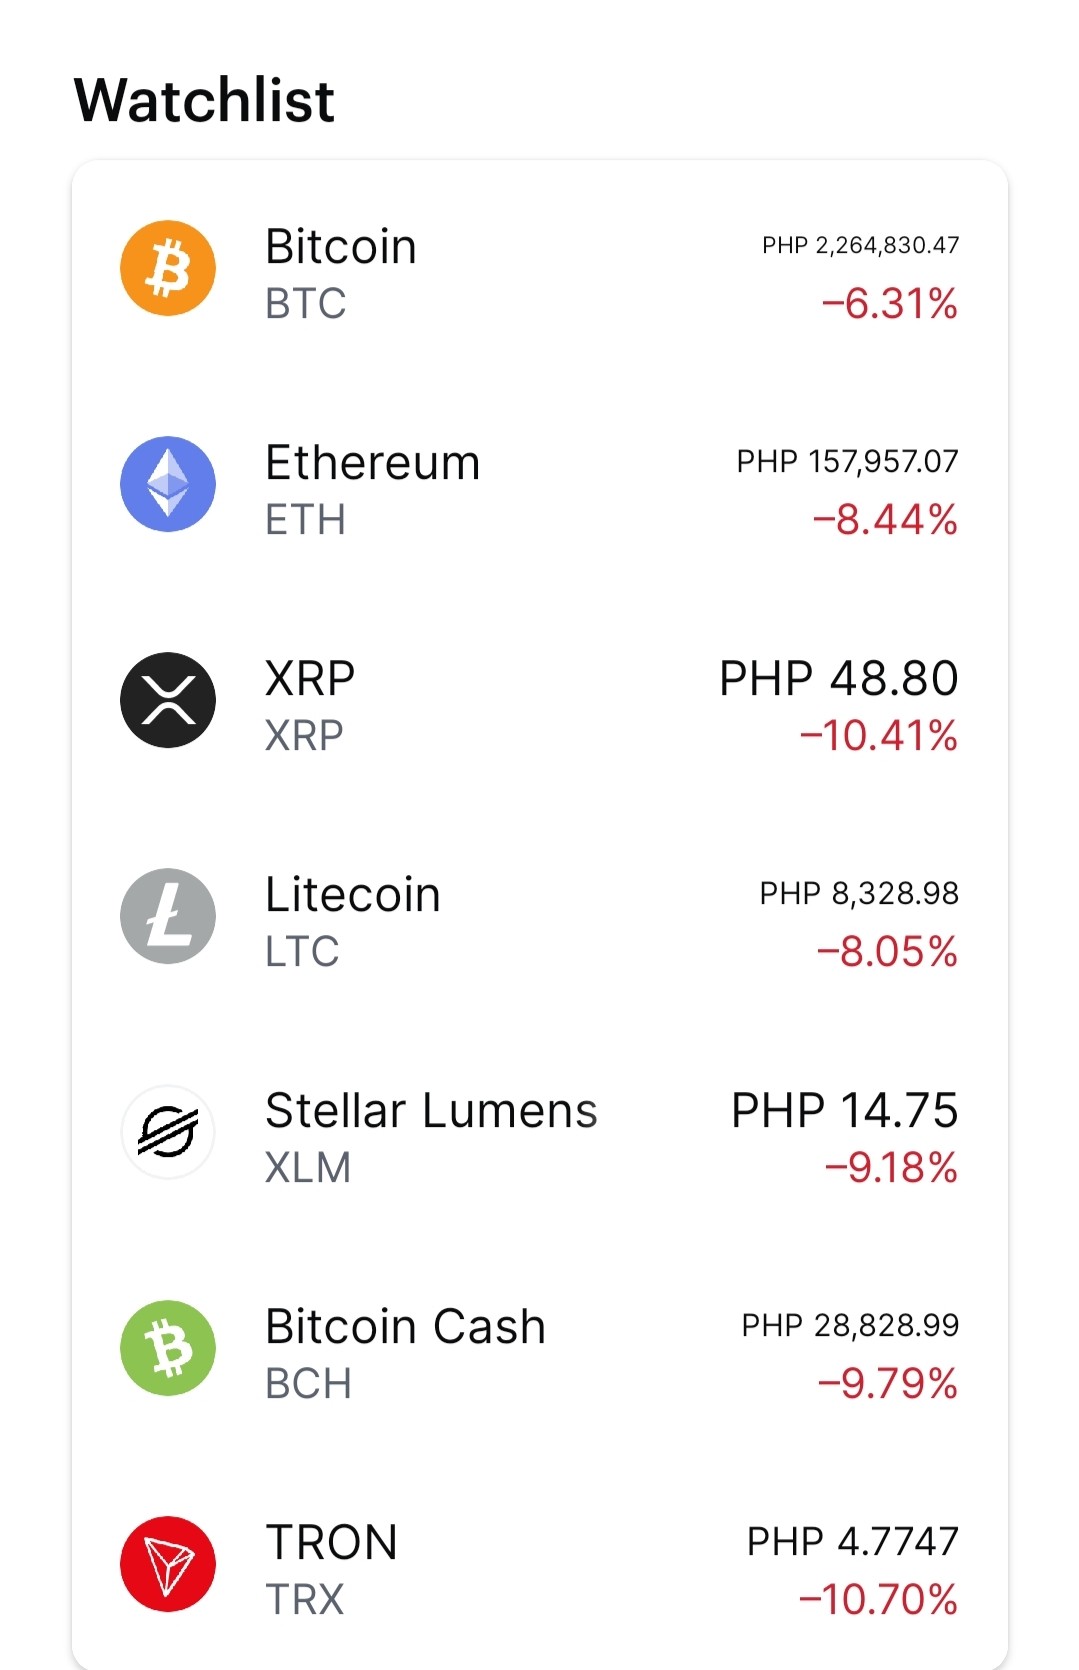Tap the orange Bitcoin logo icon
The image size is (1079, 1670).
[168, 268]
